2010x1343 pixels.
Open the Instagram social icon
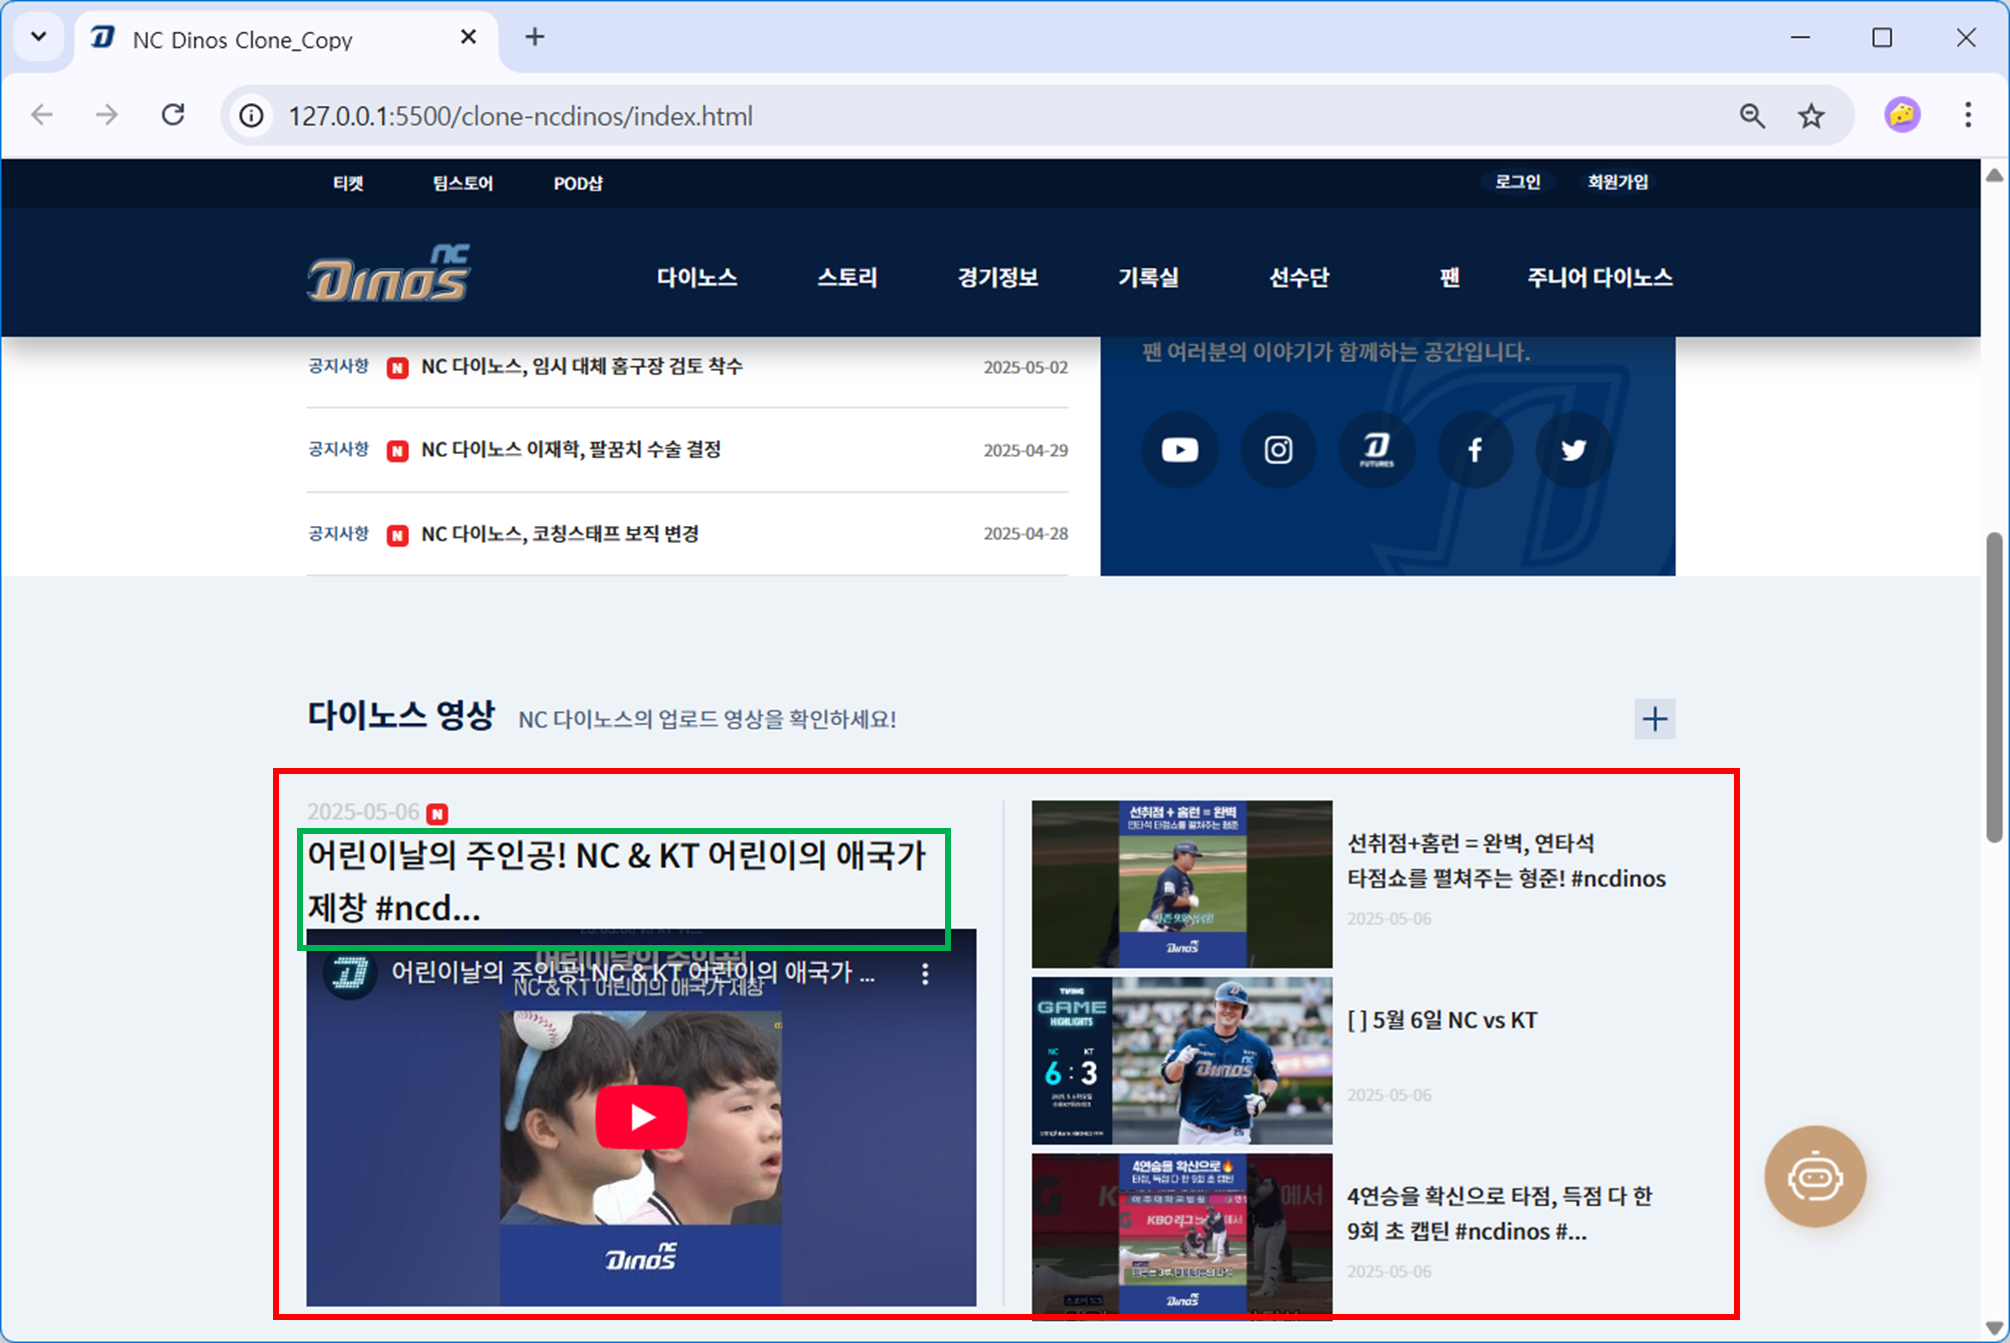point(1277,450)
